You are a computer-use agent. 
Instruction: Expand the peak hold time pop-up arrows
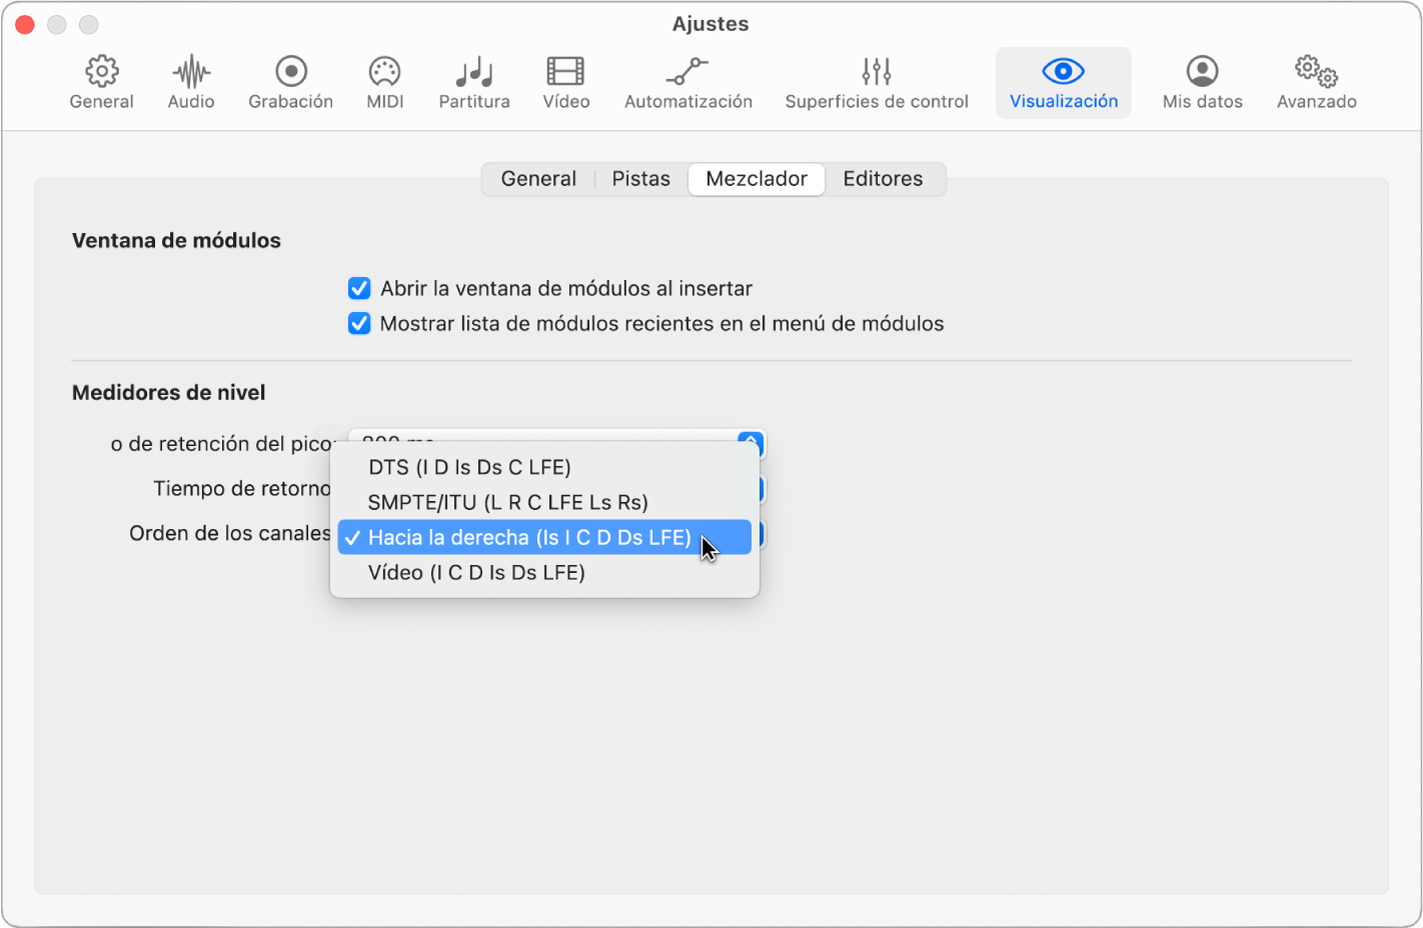point(750,441)
